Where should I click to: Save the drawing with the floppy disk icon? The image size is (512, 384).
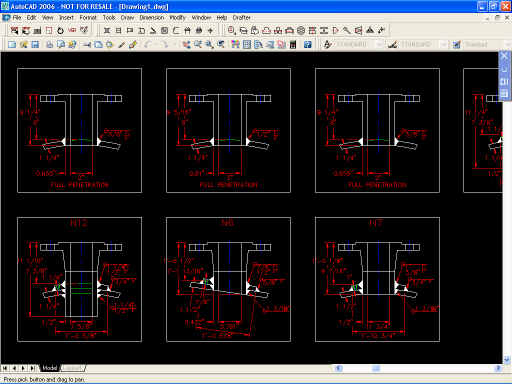(35, 44)
